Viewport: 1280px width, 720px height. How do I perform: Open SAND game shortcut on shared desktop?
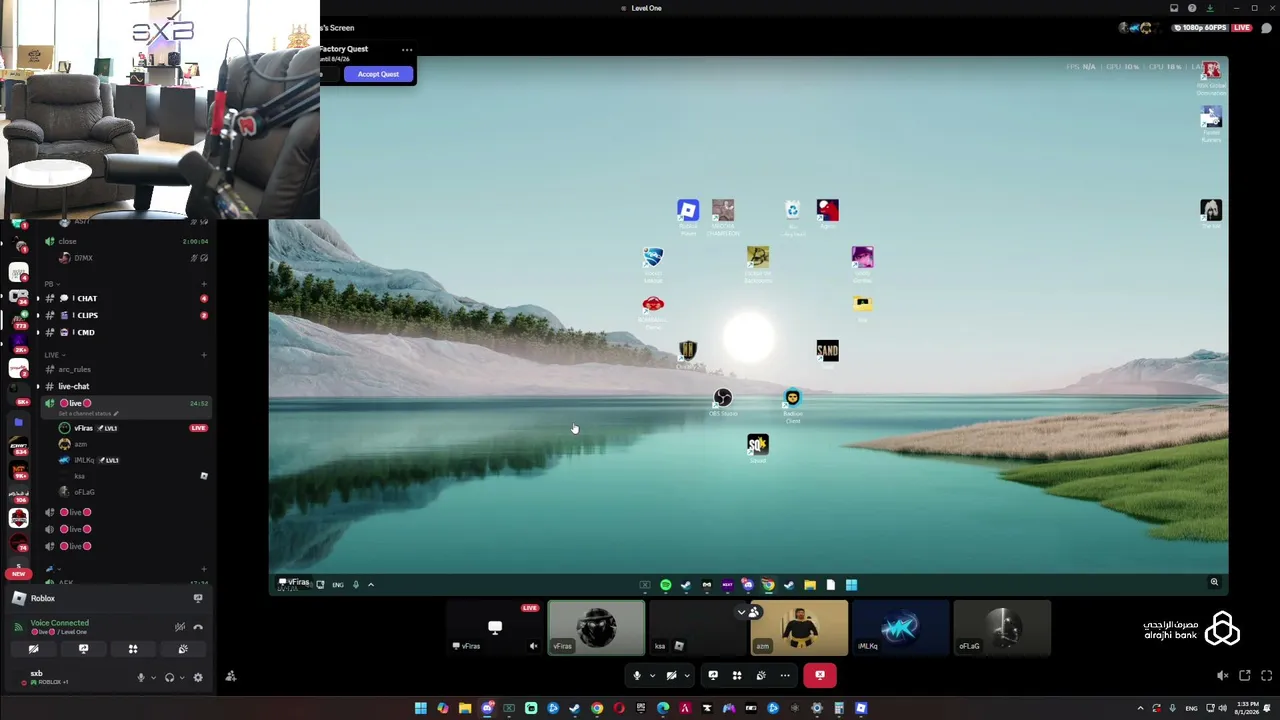[827, 353]
